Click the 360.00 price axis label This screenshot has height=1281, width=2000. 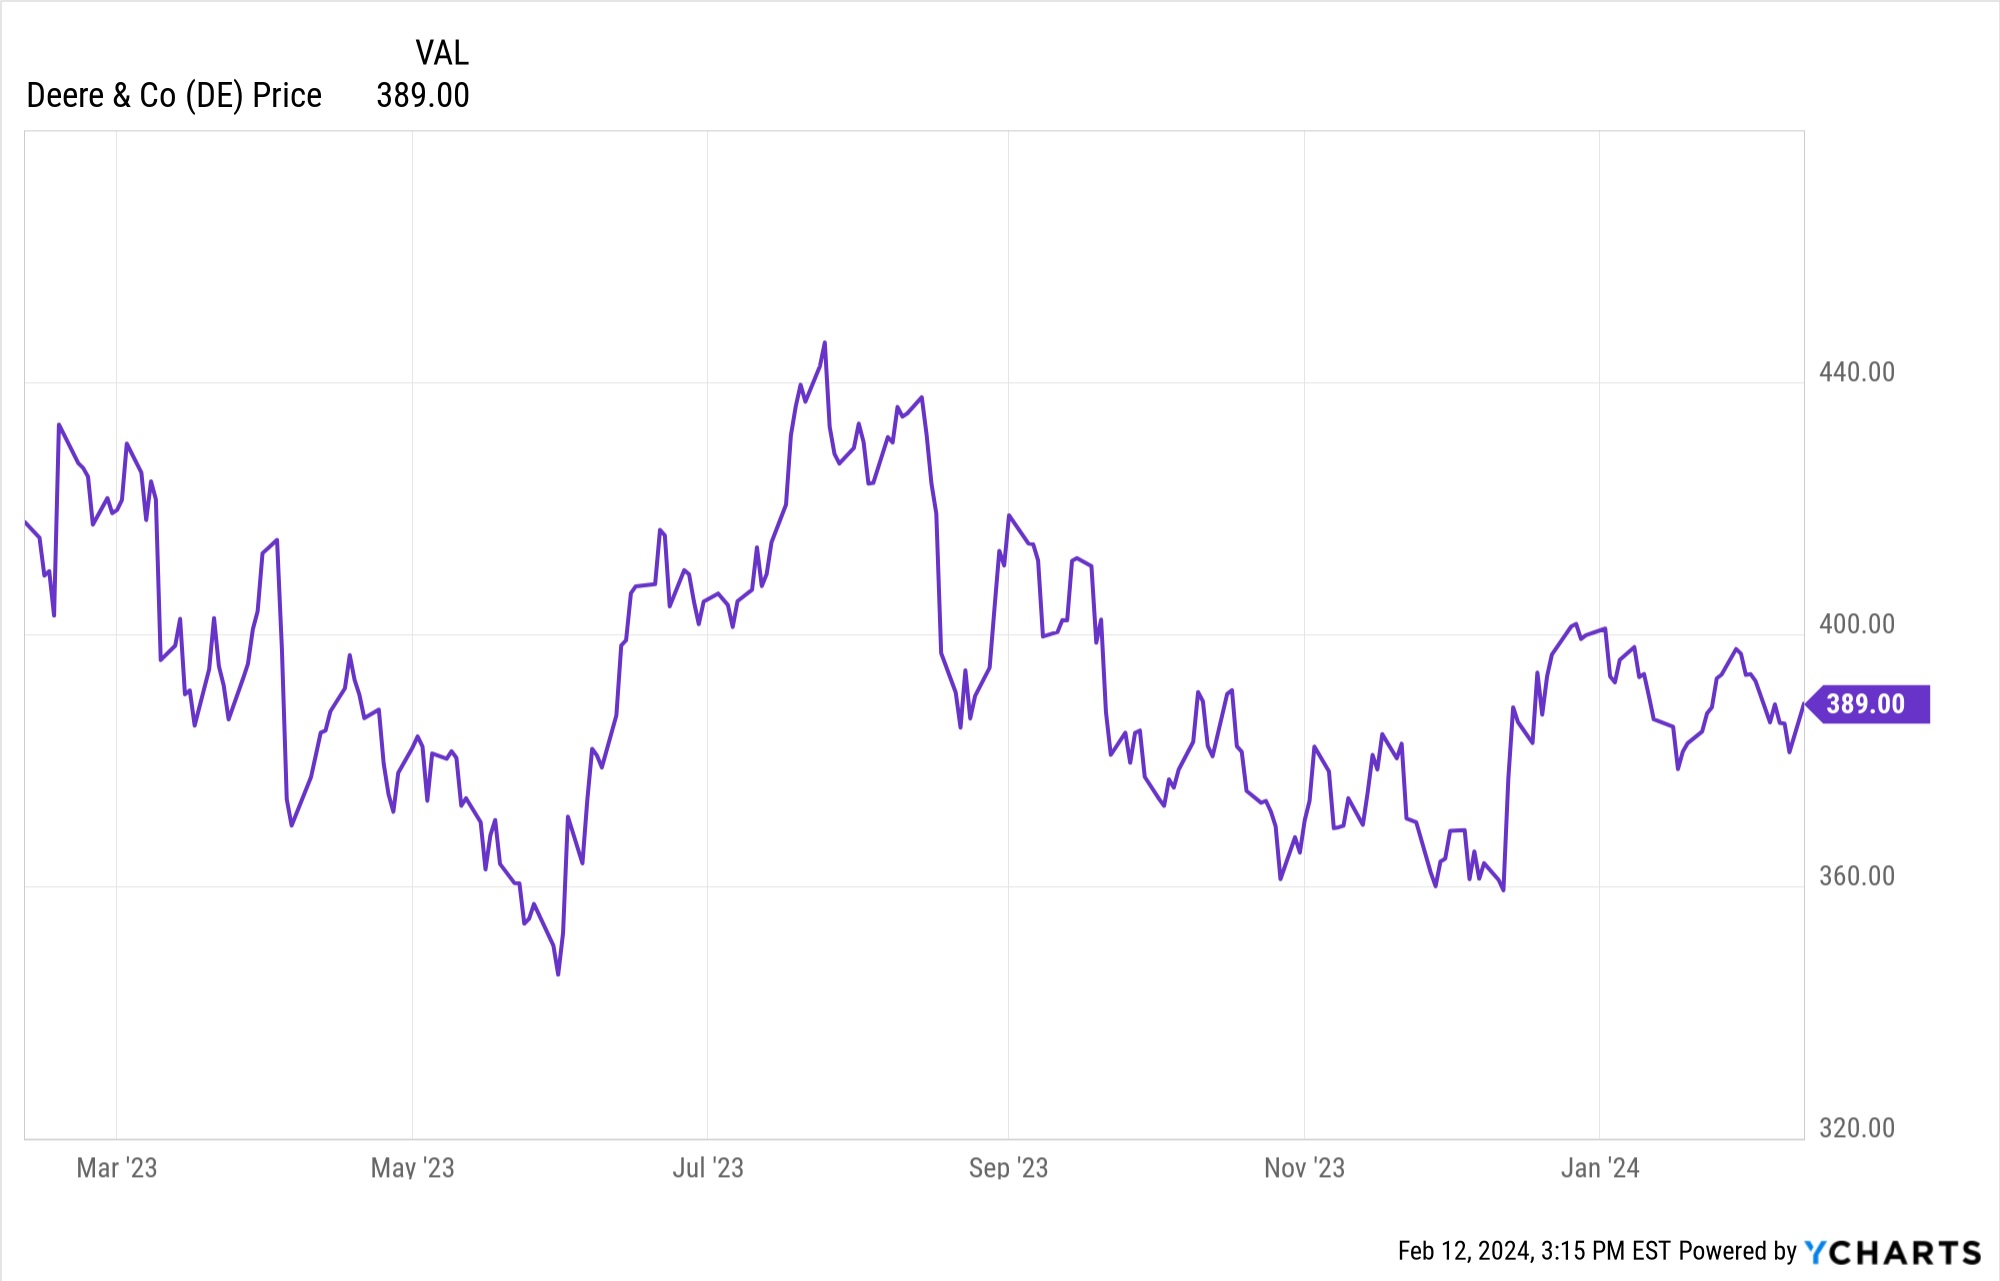point(1857,876)
